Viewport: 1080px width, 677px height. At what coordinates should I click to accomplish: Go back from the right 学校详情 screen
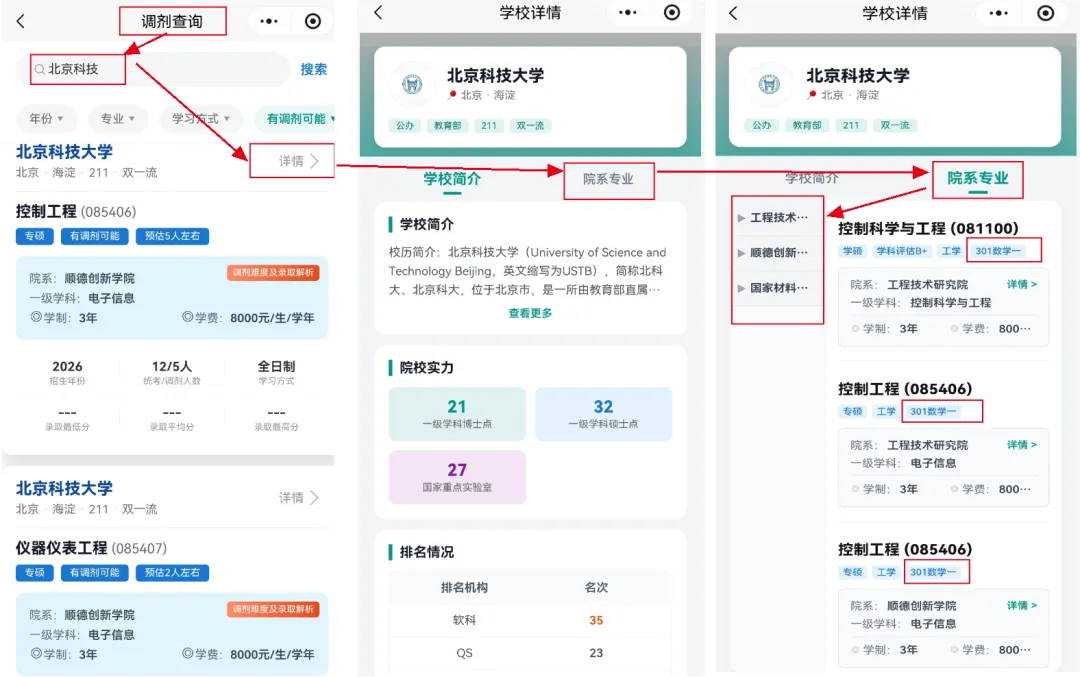click(x=733, y=13)
